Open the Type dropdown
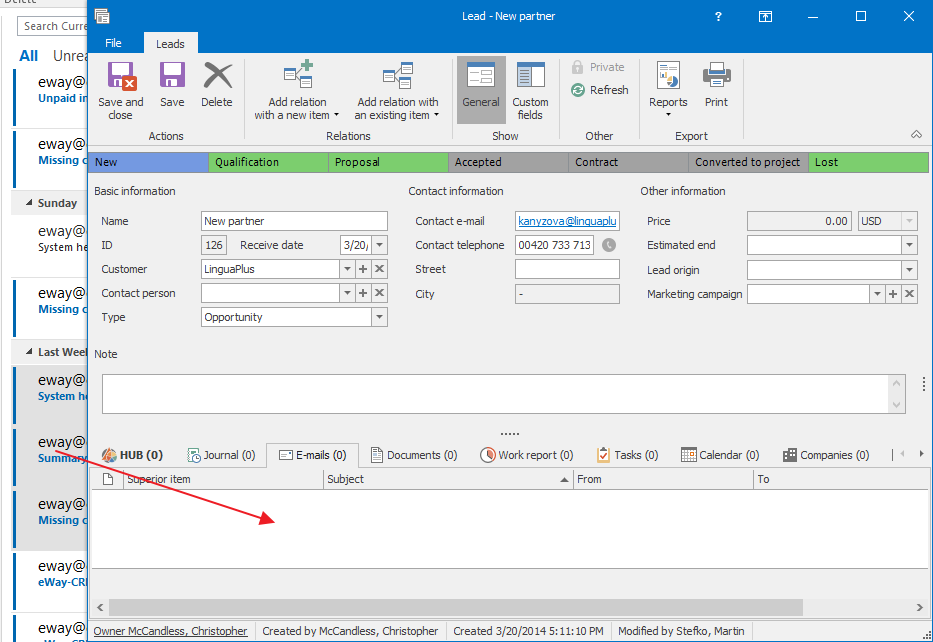The image size is (933, 642). pos(380,317)
